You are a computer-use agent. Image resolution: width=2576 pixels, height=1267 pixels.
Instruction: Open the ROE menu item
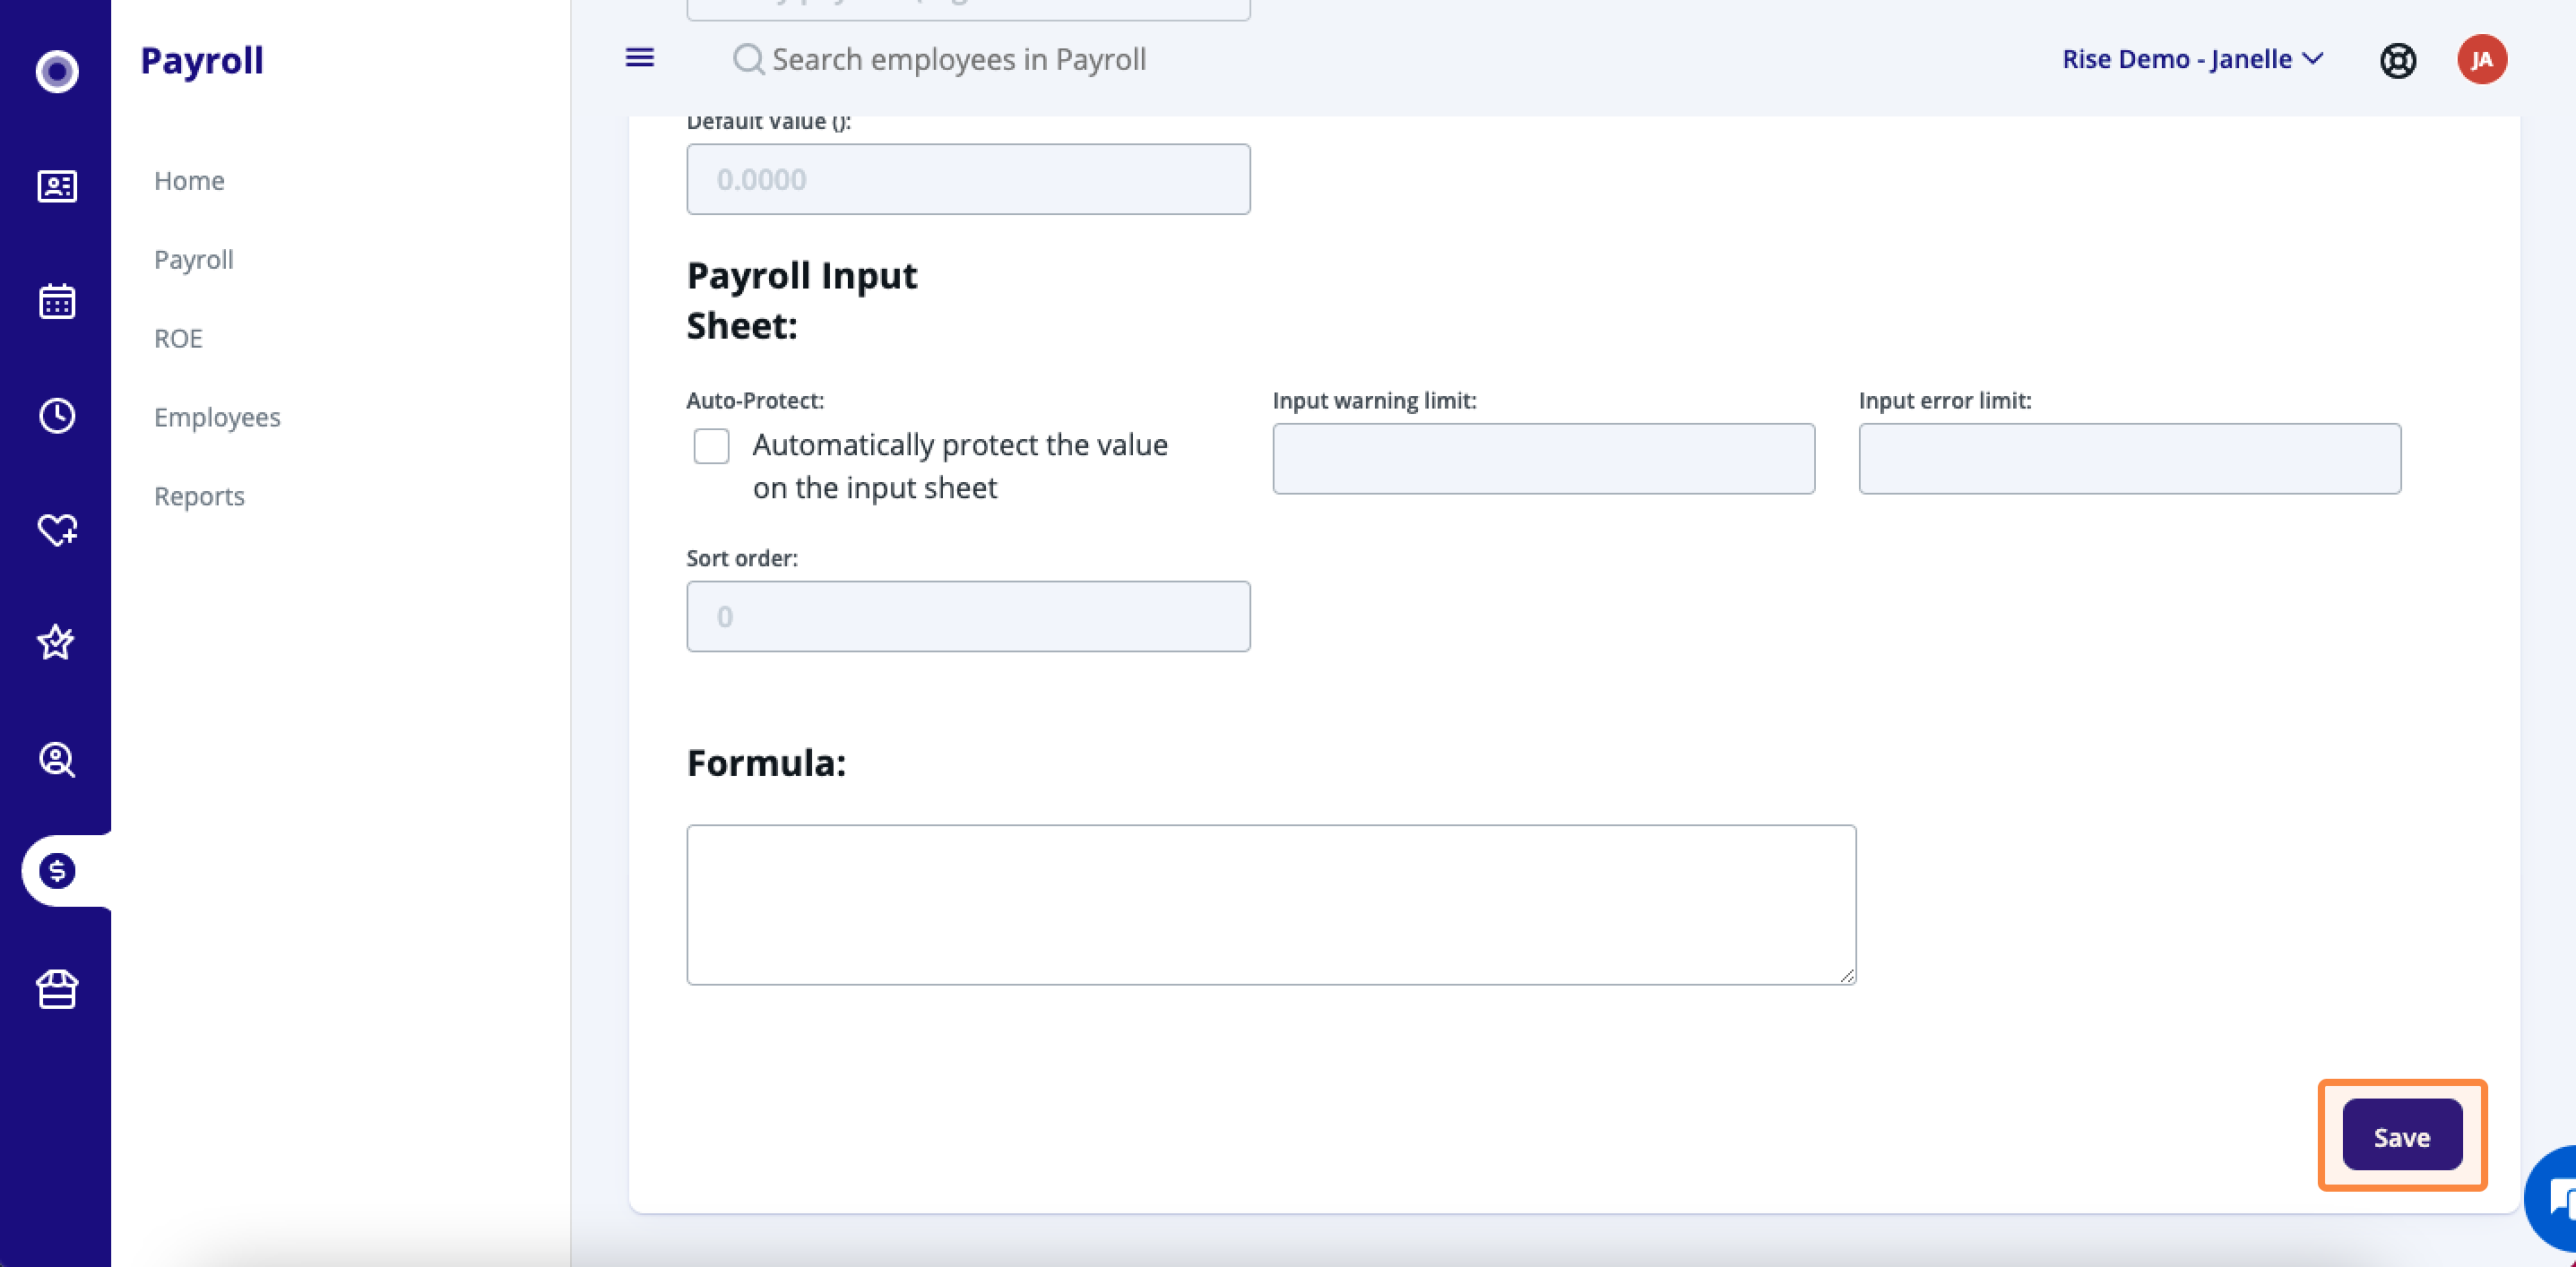click(178, 339)
